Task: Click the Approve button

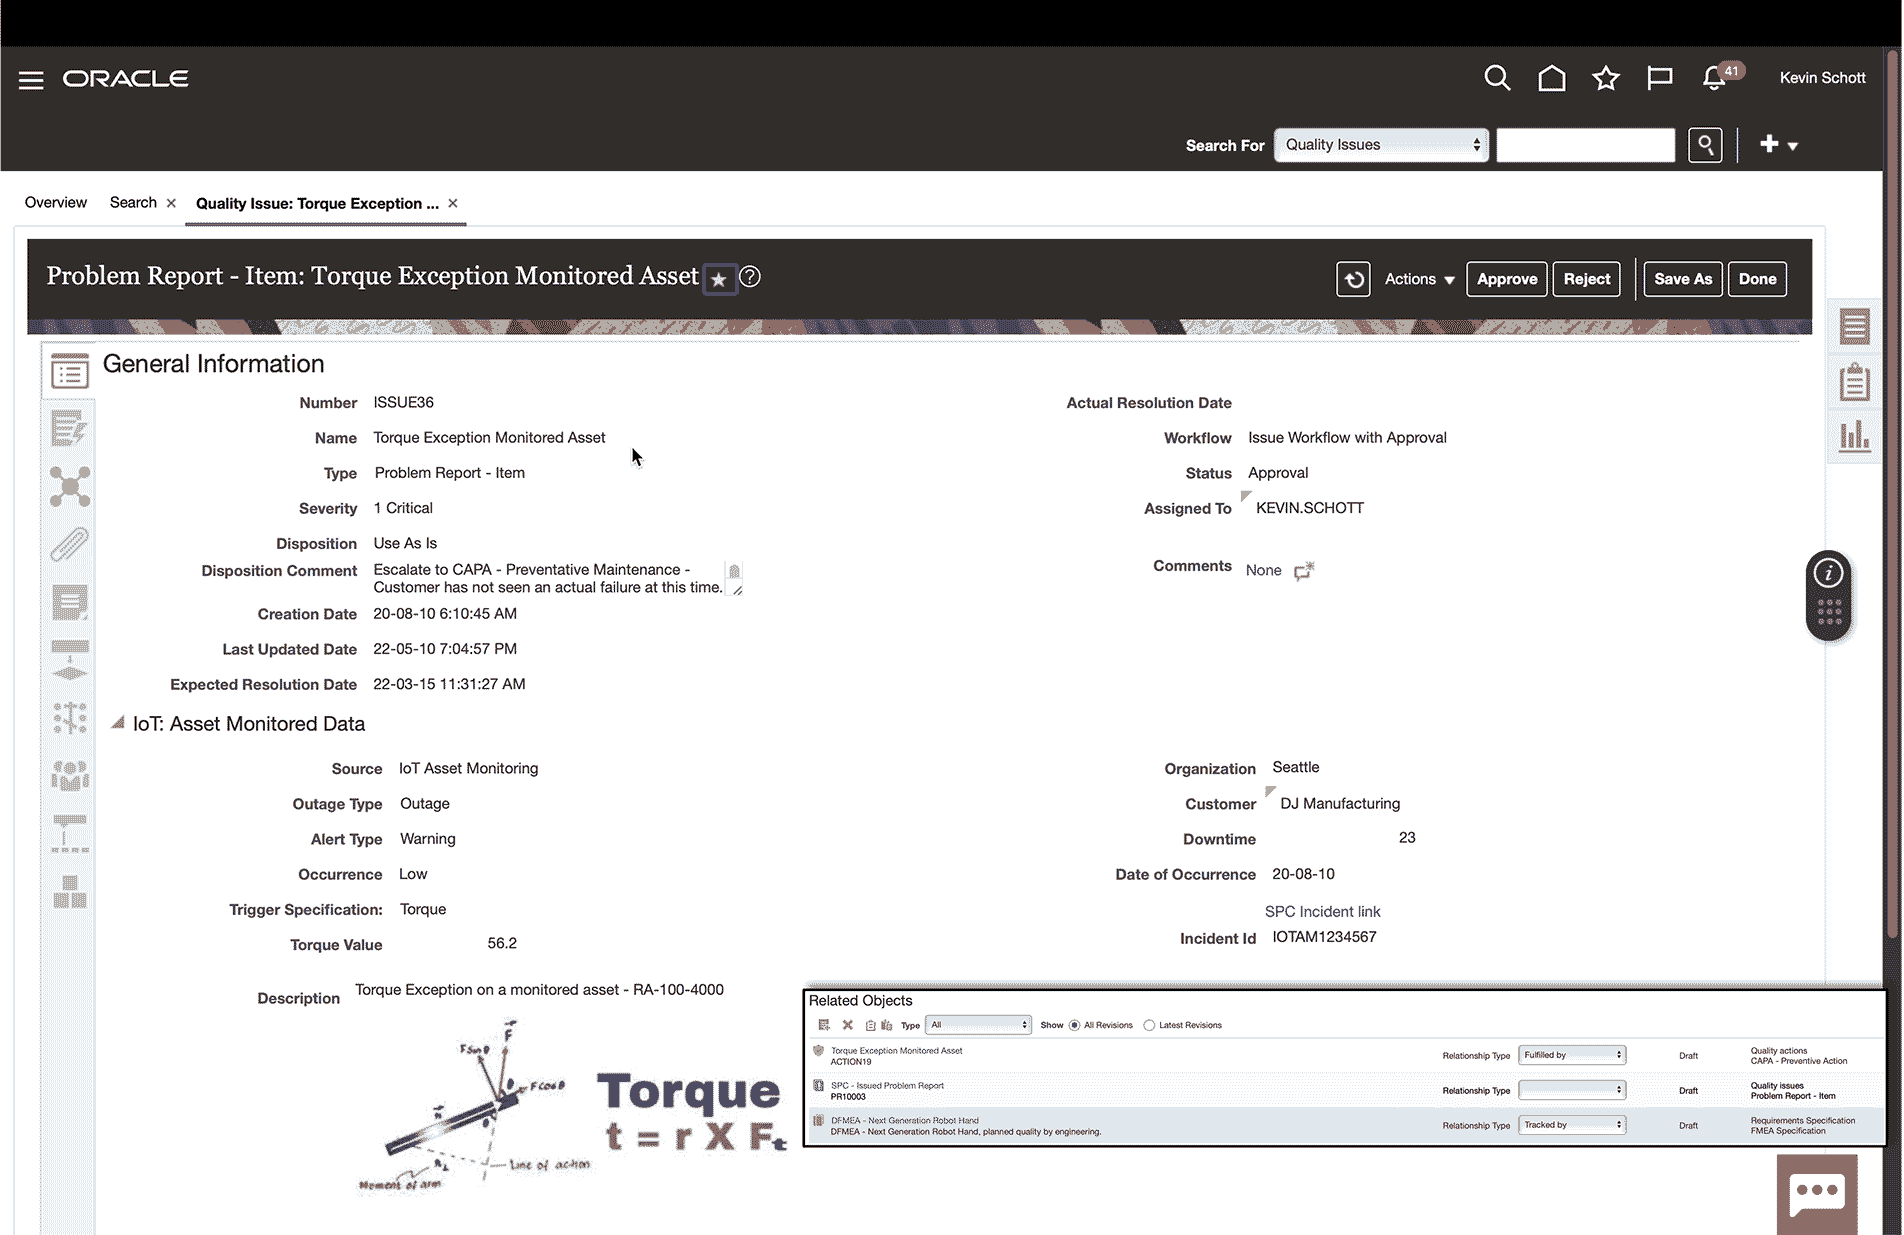Action: coord(1506,279)
